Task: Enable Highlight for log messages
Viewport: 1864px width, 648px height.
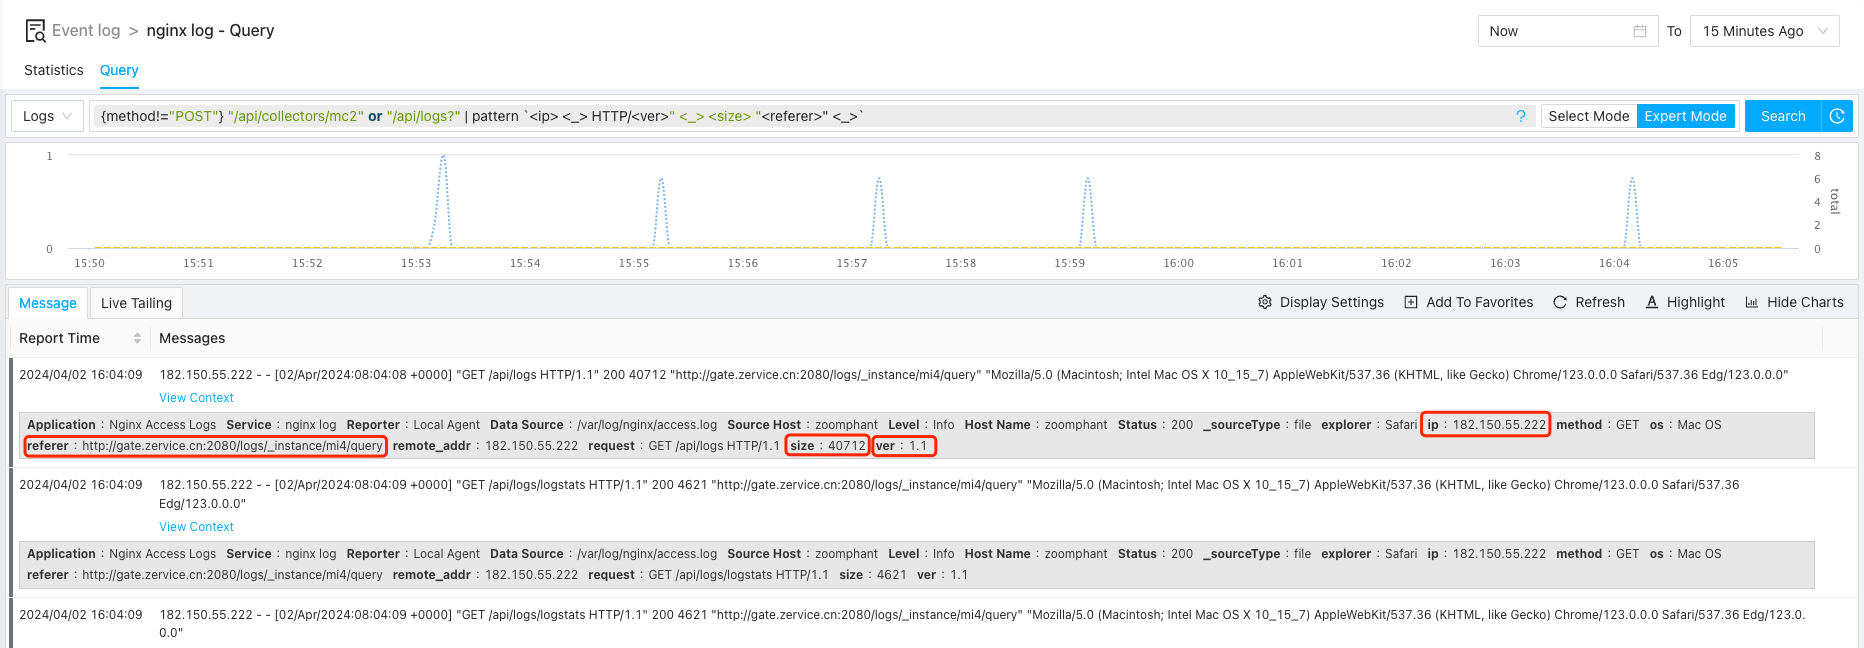Action: coord(1685,302)
